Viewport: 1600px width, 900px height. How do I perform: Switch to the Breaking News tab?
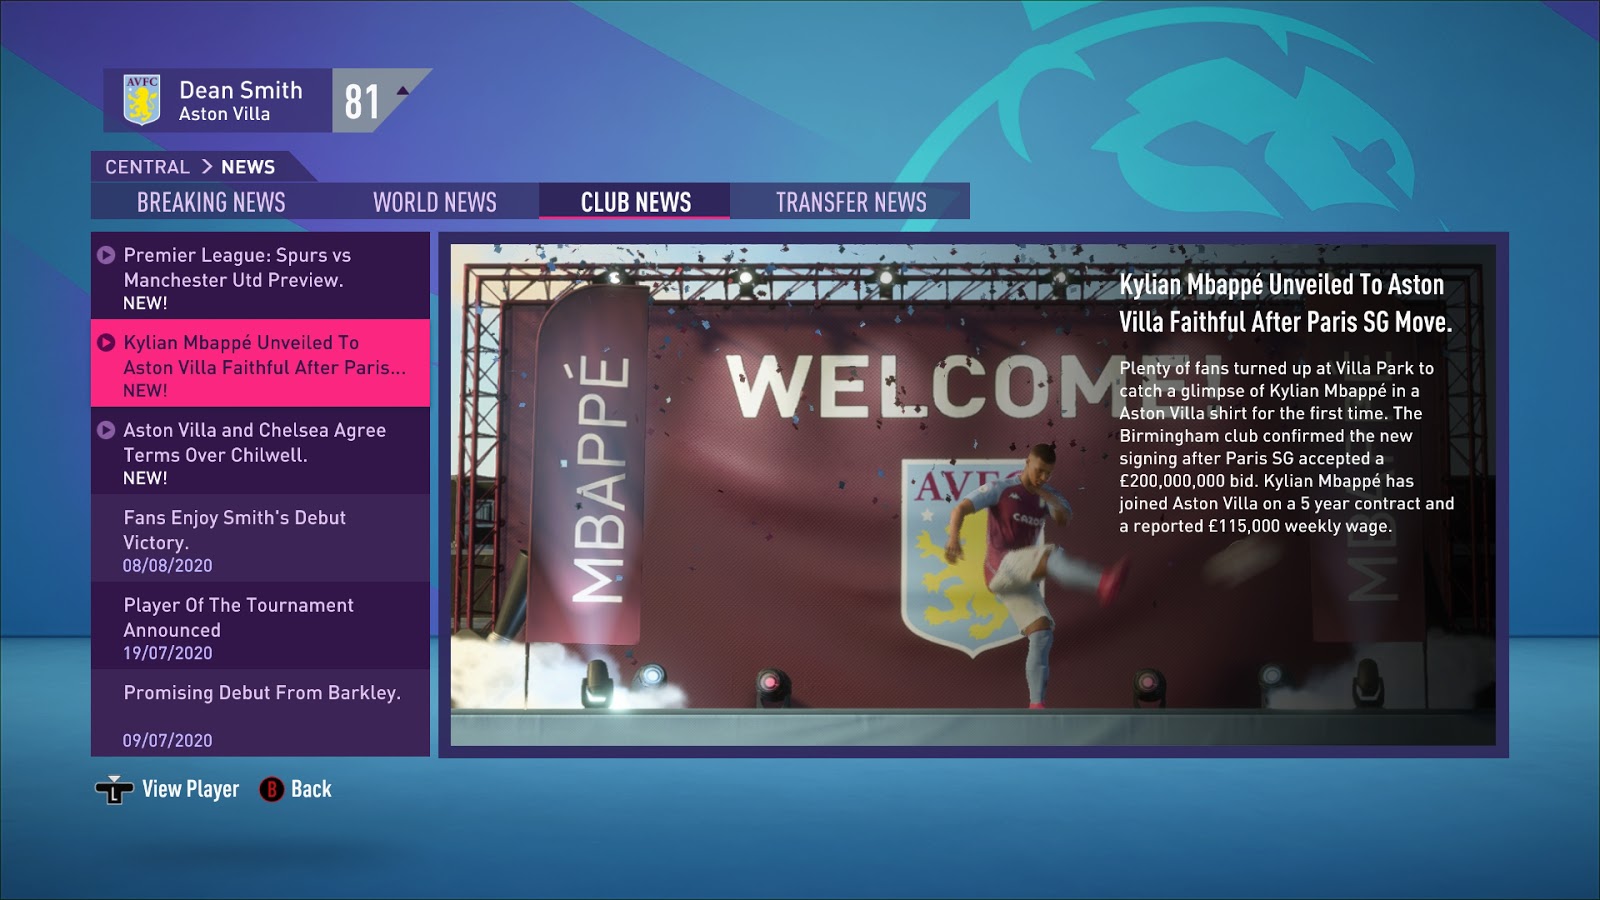pos(211,202)
